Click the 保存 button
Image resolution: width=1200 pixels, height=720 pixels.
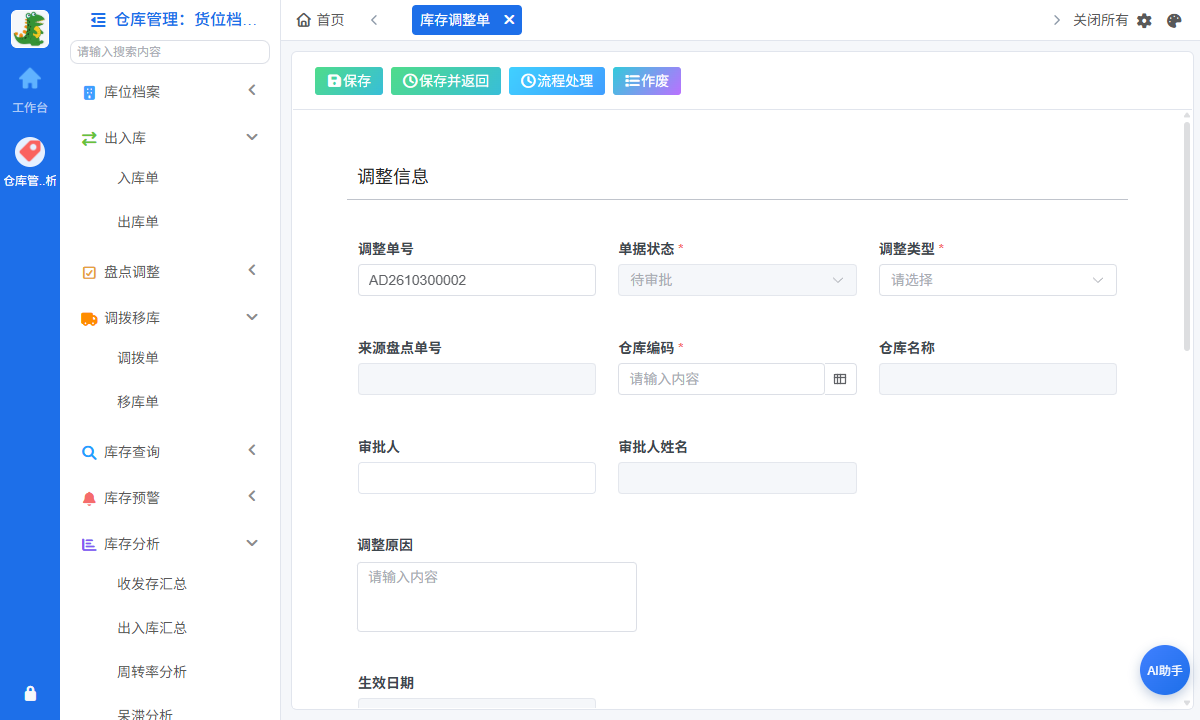tap(349, 81)
